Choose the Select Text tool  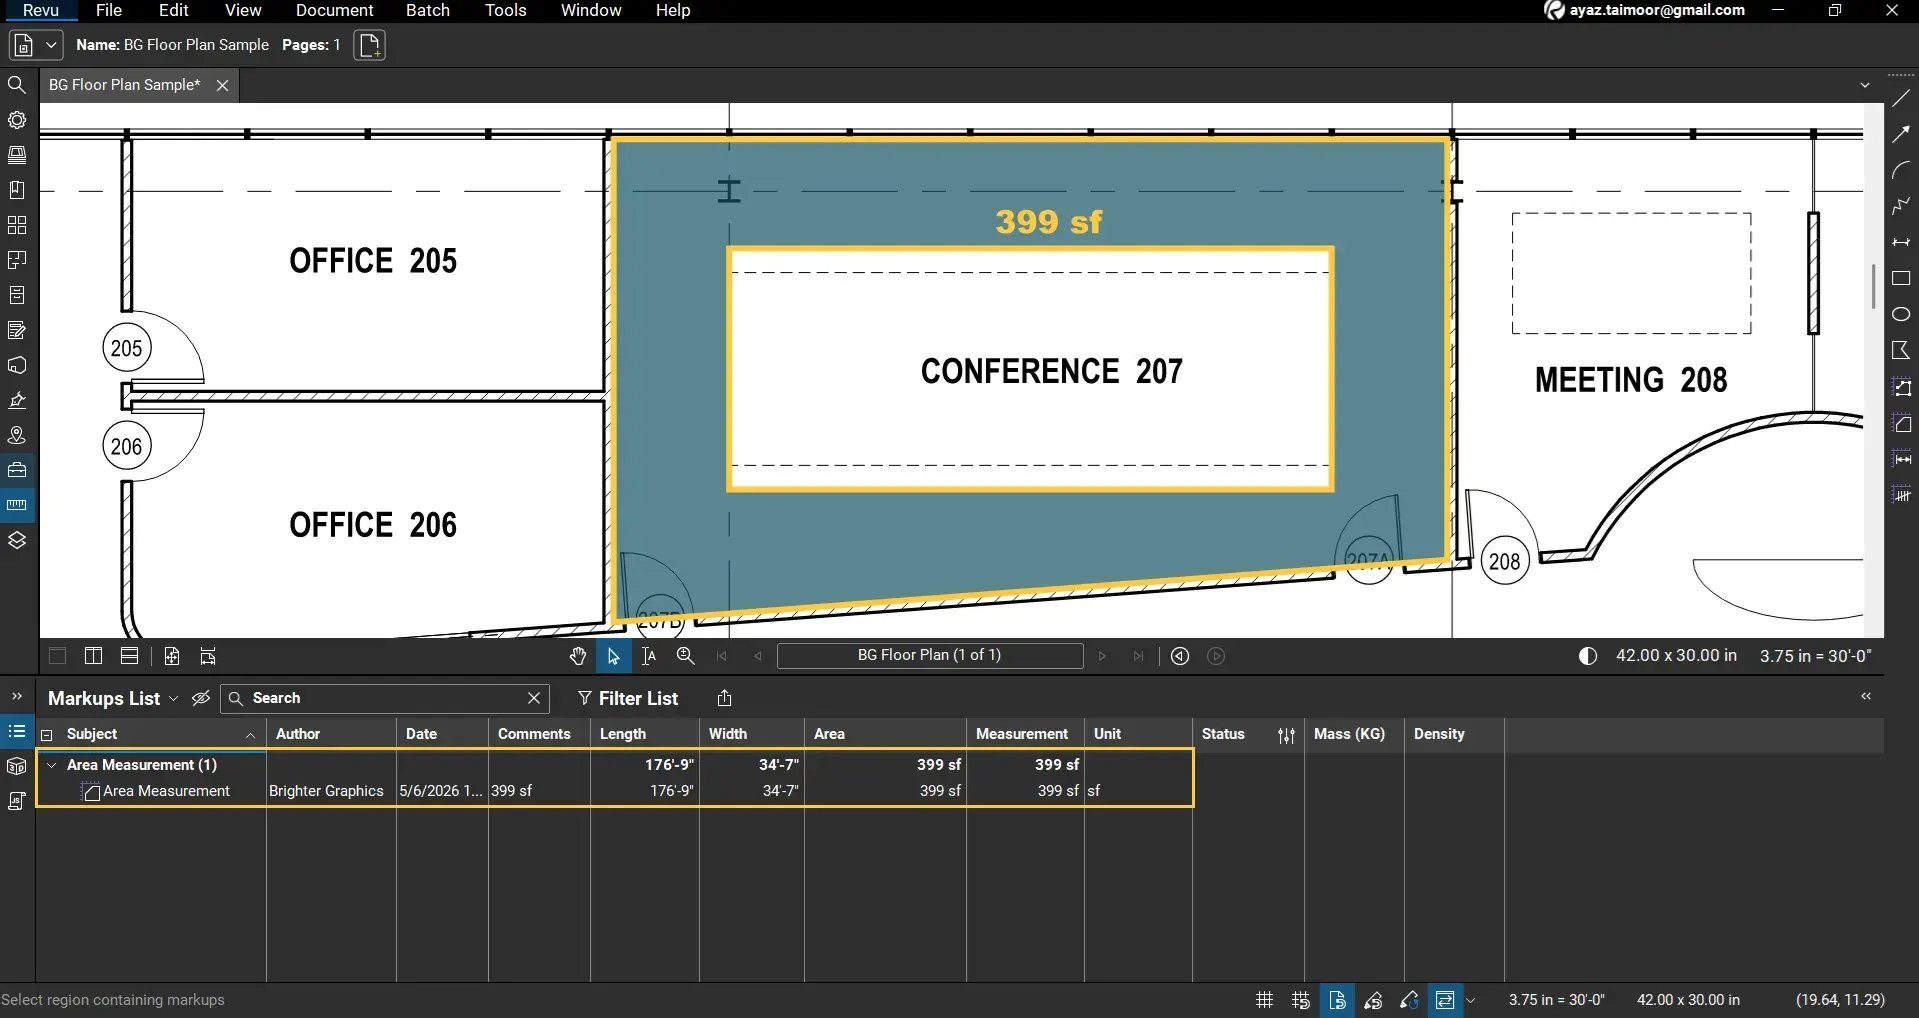[x=649, y=656]
